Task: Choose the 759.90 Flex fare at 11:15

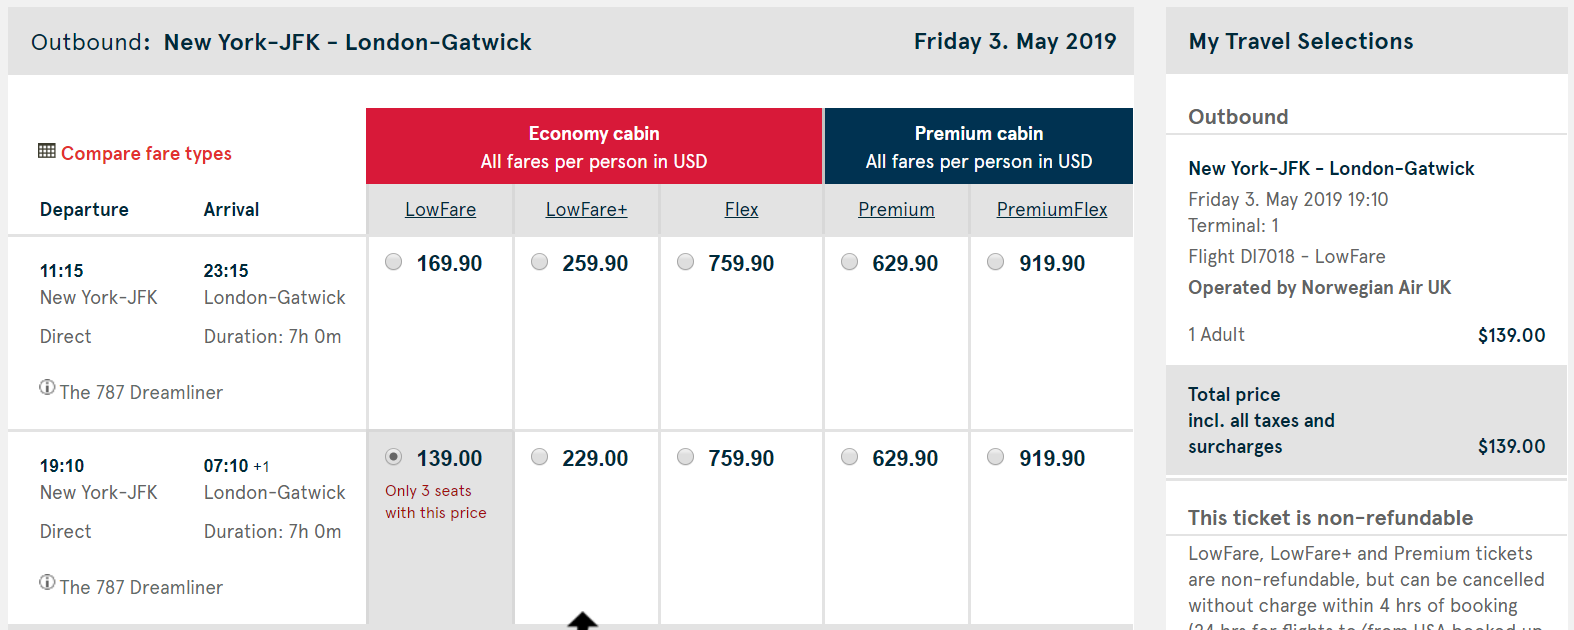Action: (x=686, y=262)
